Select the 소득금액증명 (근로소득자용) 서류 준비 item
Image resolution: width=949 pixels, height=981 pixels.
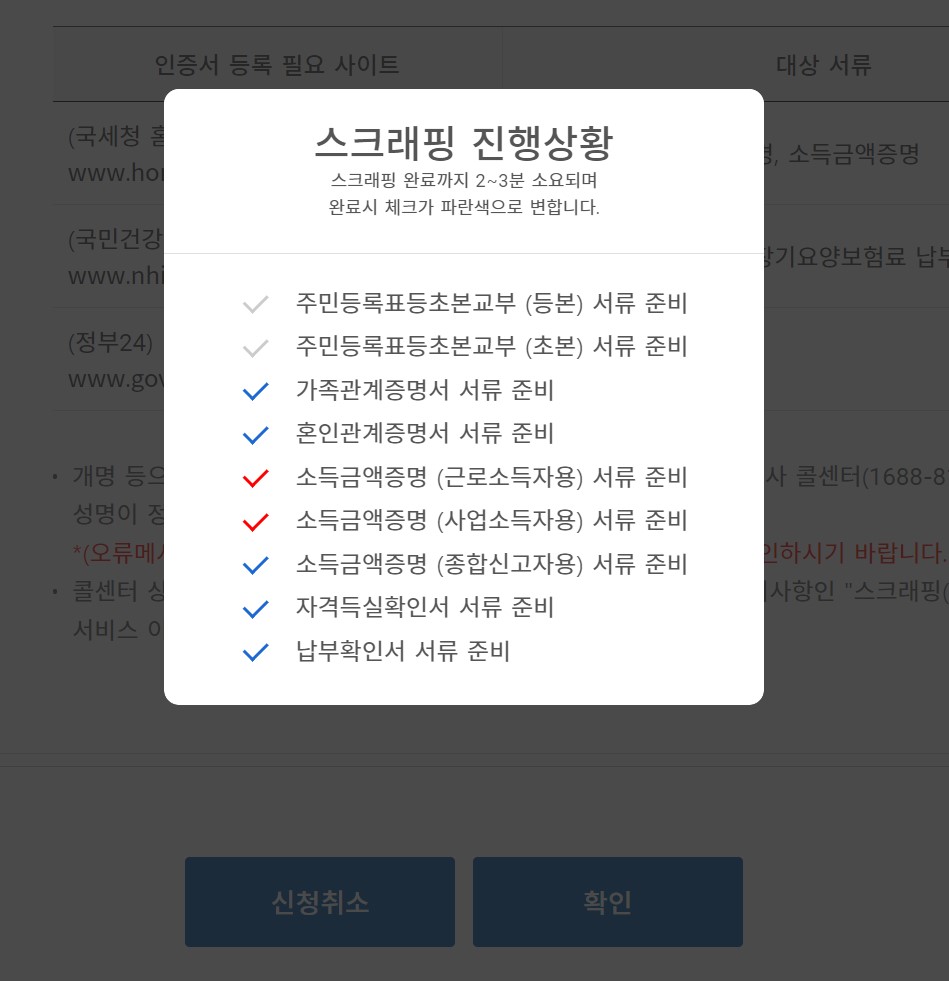tap(492, 477)
